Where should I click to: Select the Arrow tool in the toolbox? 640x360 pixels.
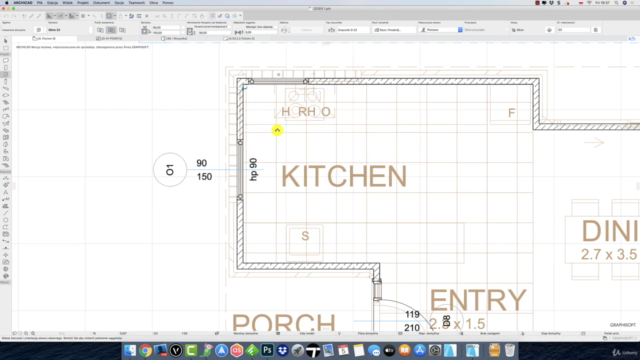pos(6,41)
